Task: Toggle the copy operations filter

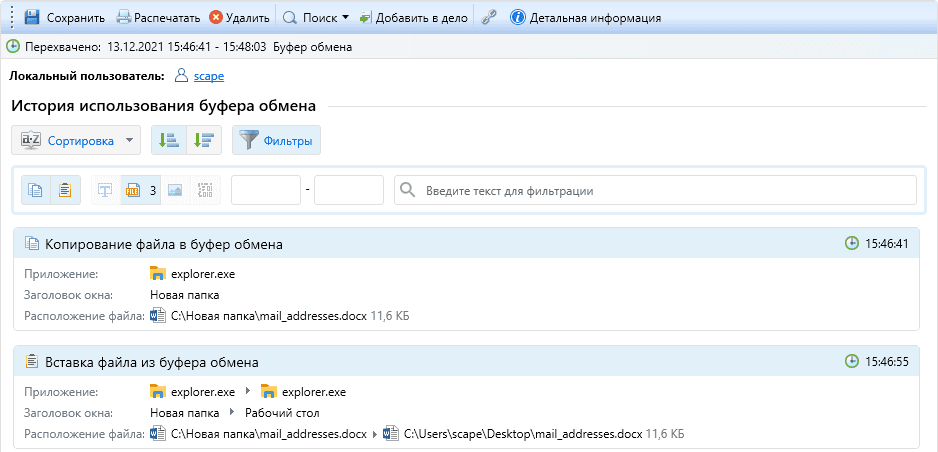Action: coord(37,190)
